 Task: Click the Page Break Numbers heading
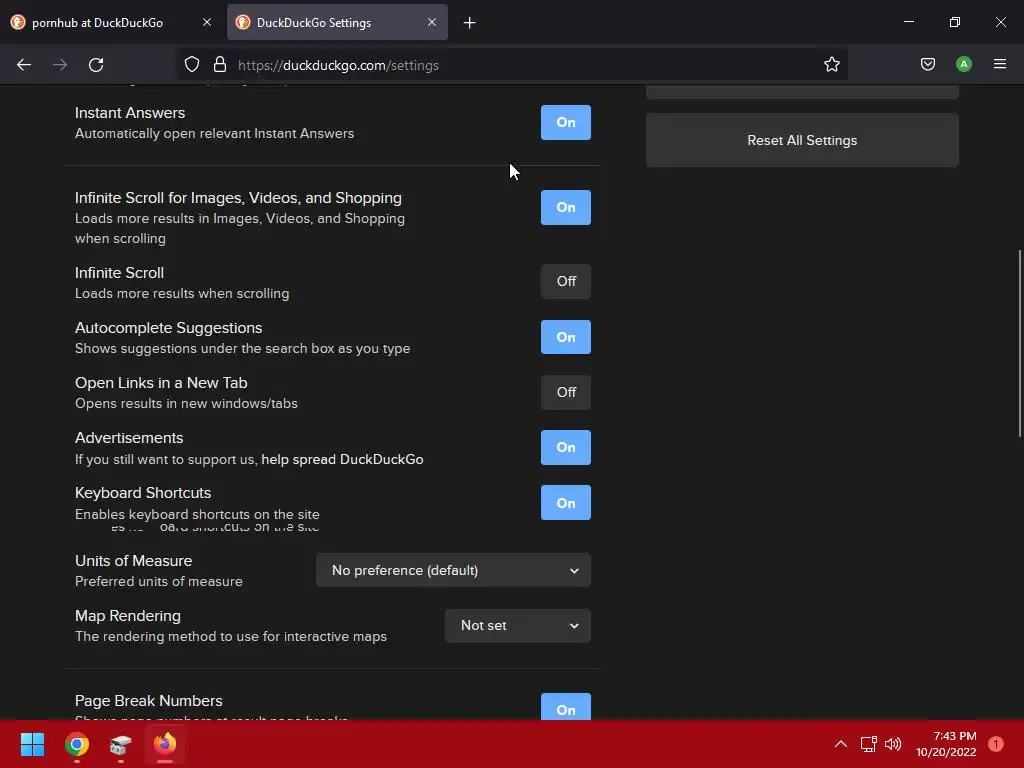(x=148, y=701)
